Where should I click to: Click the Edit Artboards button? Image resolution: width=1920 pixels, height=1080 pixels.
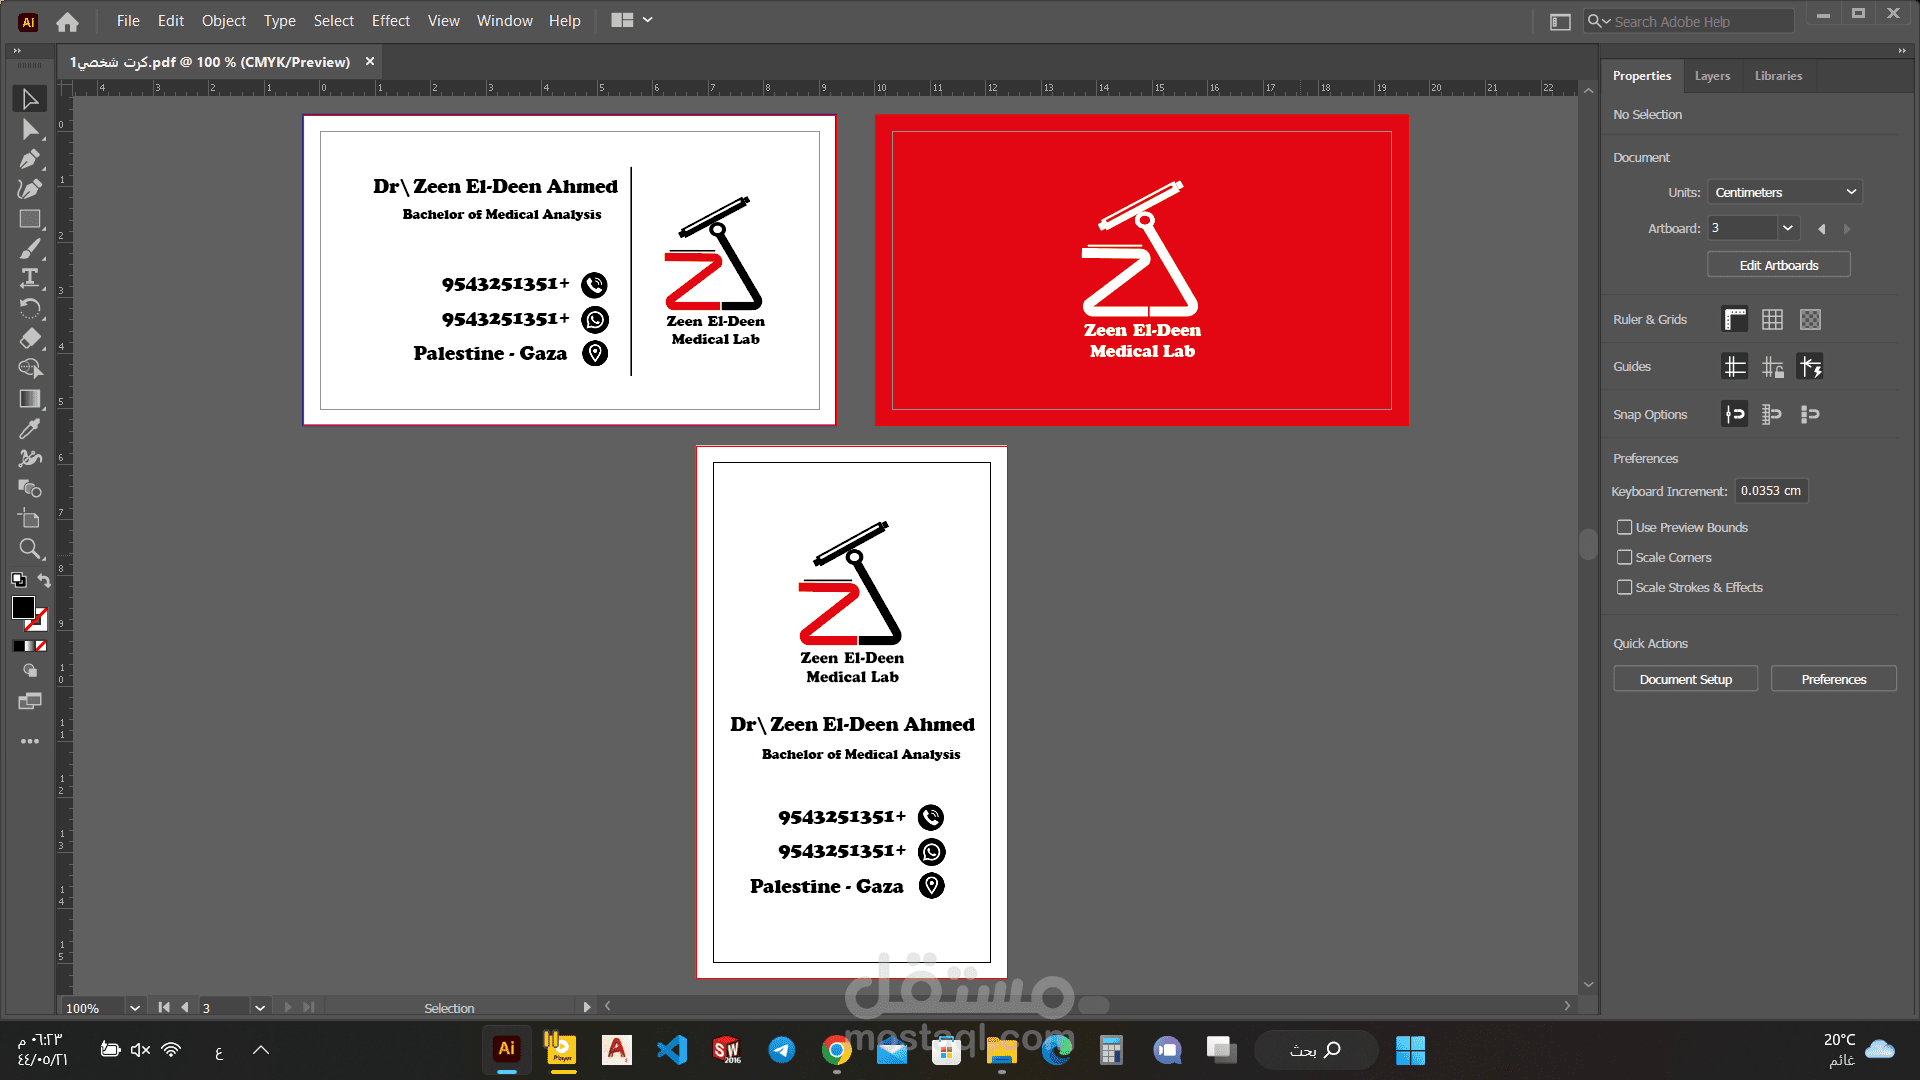point(1779,265)
